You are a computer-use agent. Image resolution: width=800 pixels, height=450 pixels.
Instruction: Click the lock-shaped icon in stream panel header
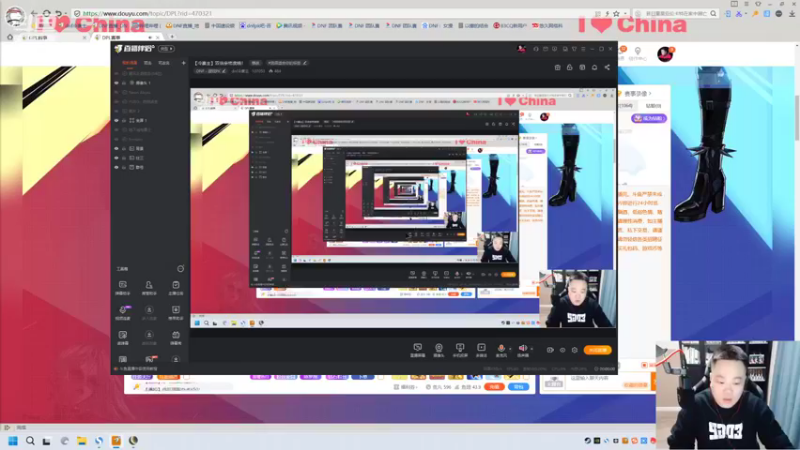click(569, 67)
